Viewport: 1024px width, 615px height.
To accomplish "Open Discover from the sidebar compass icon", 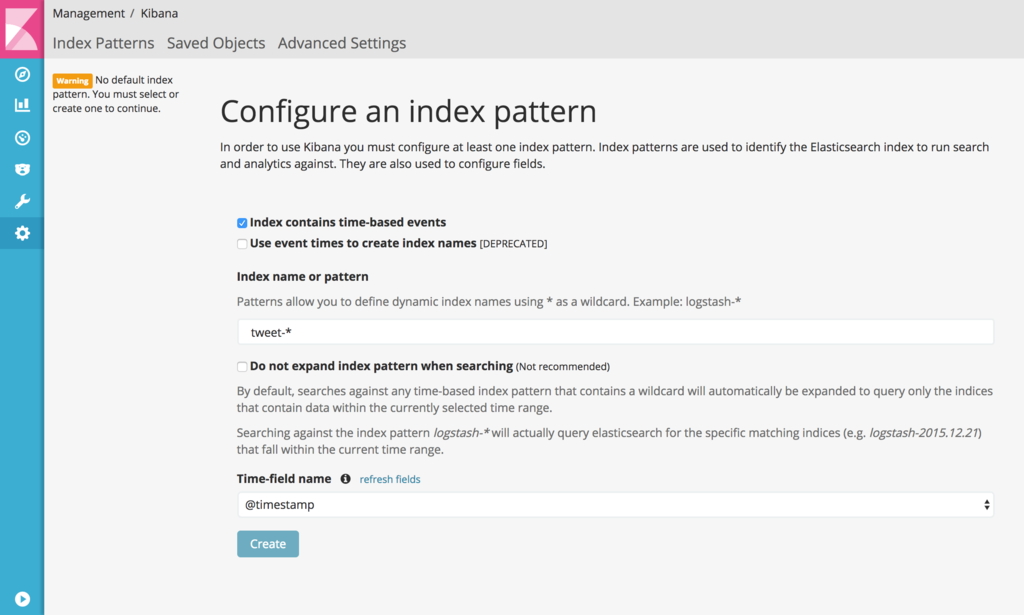I will 22,75.
